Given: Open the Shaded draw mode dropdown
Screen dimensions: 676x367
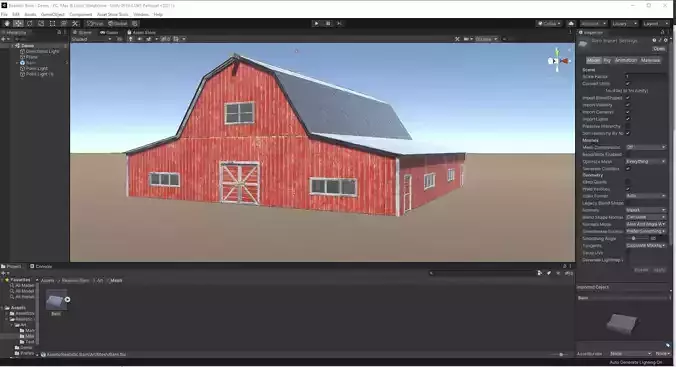Looking at the screenshot, I should (91, 39).
